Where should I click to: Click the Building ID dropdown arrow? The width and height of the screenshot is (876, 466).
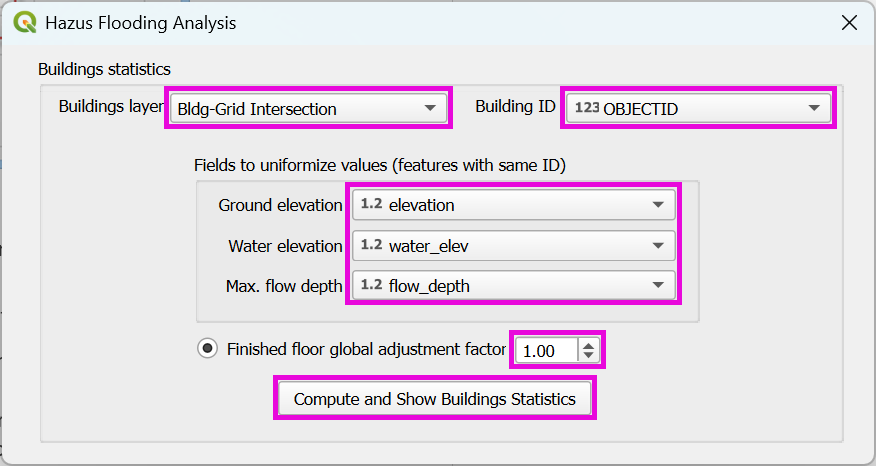(x=814, y=108)
